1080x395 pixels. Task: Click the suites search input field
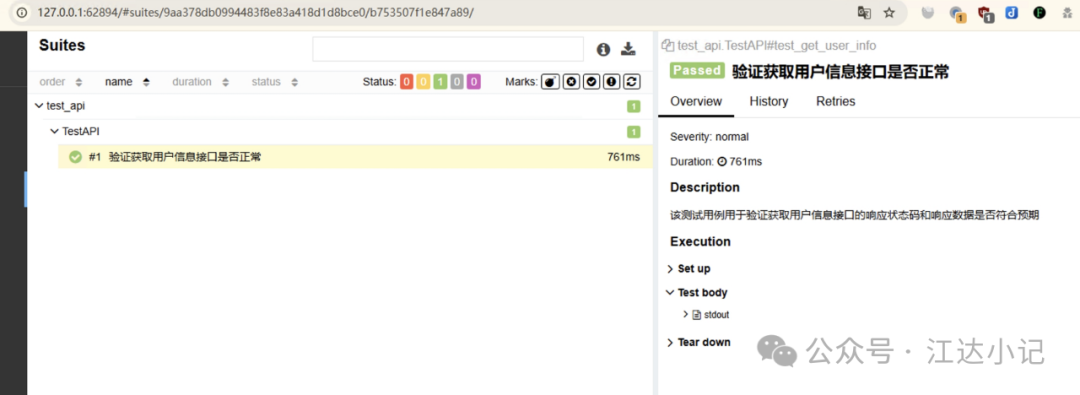pos(448,49)
